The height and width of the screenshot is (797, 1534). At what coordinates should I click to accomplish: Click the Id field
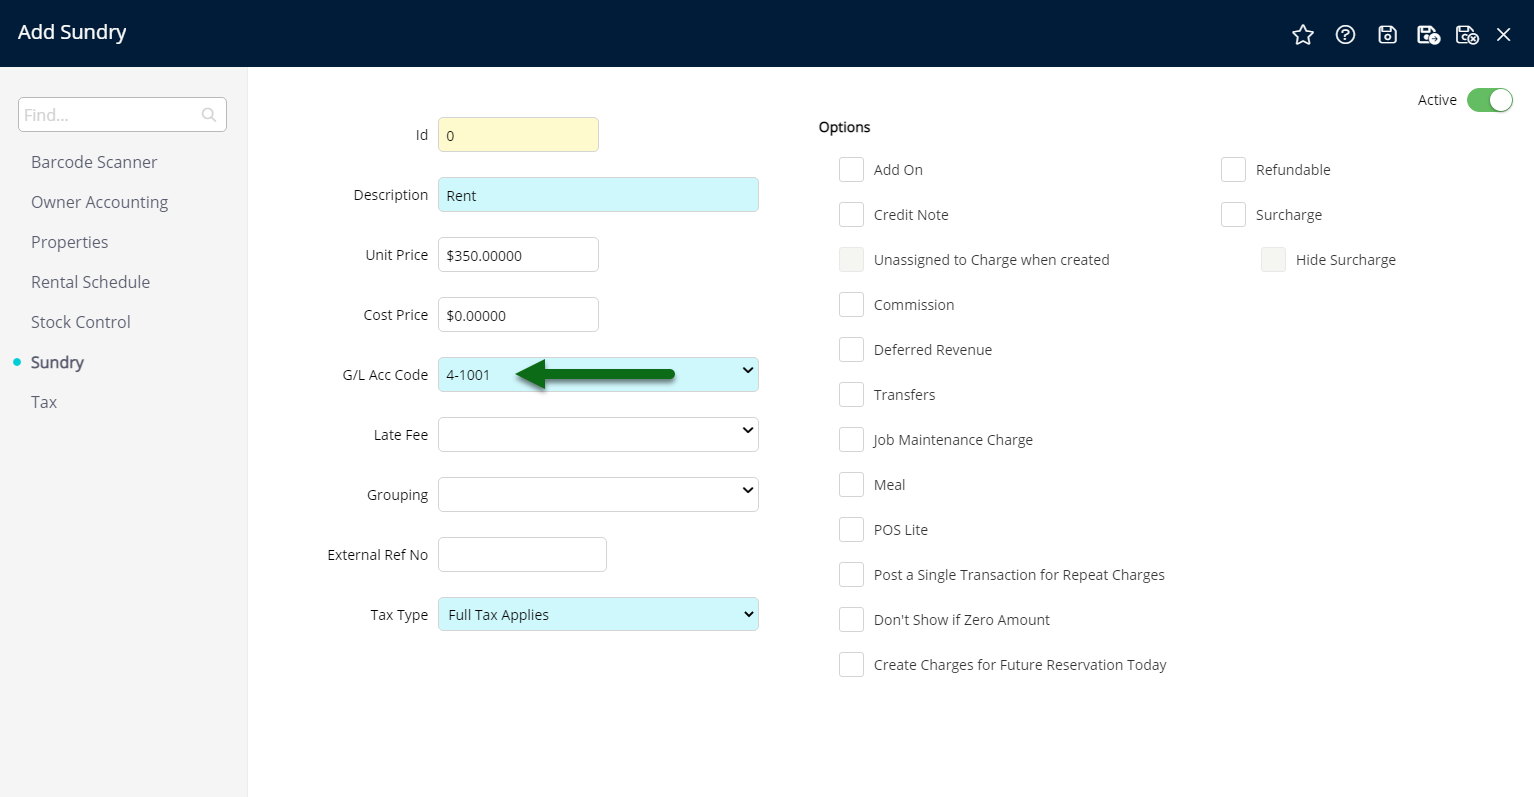(x=518, y=135)
